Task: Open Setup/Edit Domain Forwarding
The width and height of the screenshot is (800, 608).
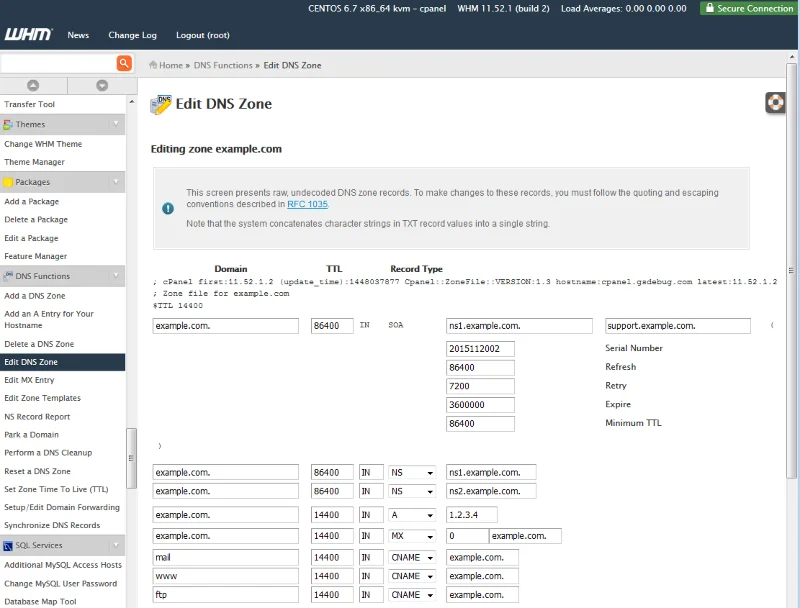Action: point(62,507)
